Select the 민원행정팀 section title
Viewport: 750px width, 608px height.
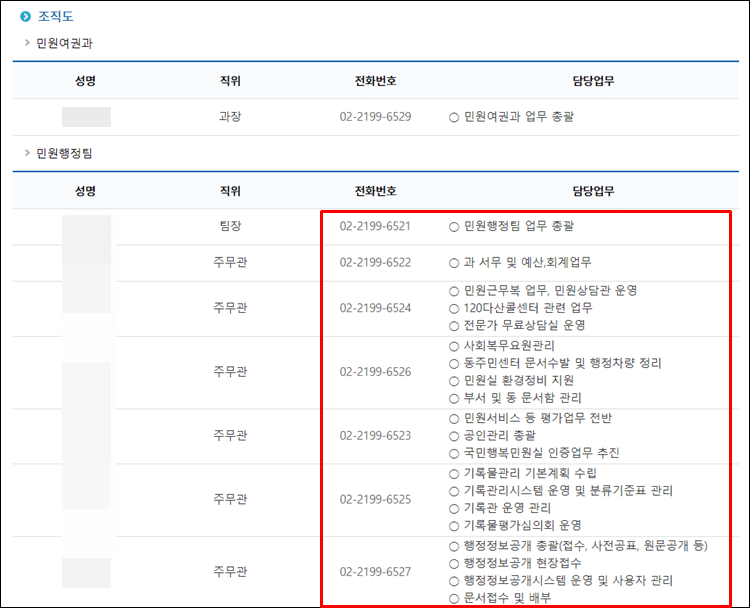pyautogui.click(x=65, y=154)
